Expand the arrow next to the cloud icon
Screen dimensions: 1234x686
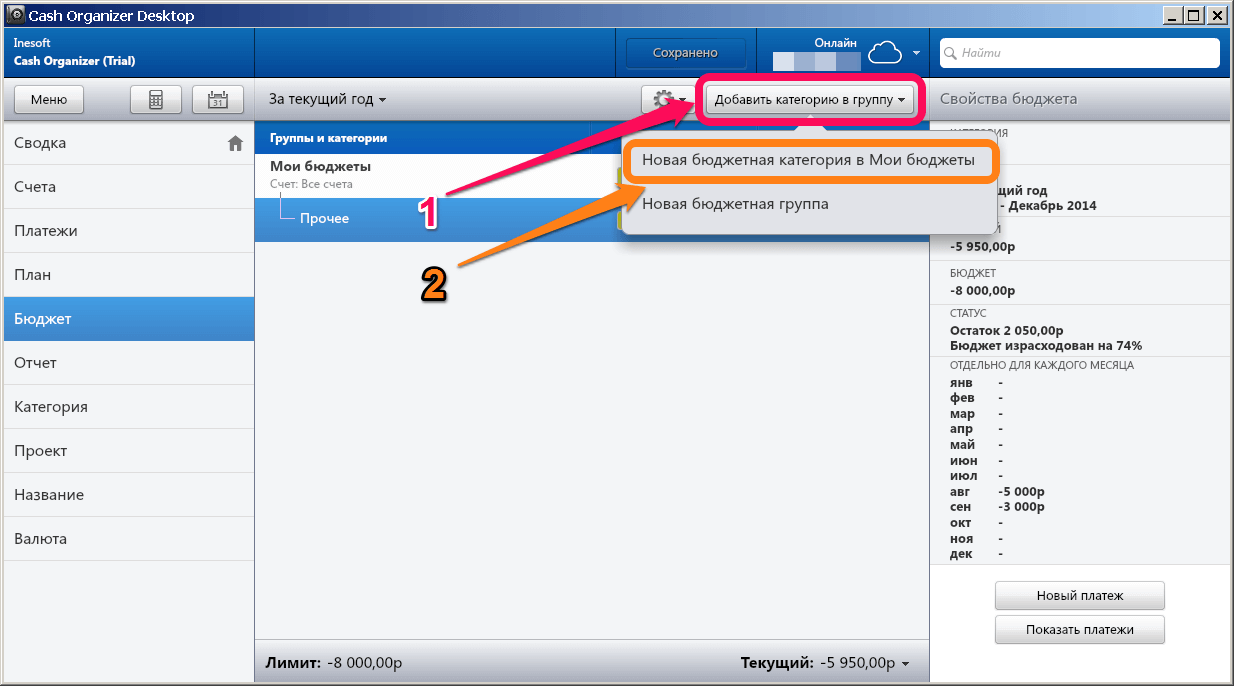point(916,52)
